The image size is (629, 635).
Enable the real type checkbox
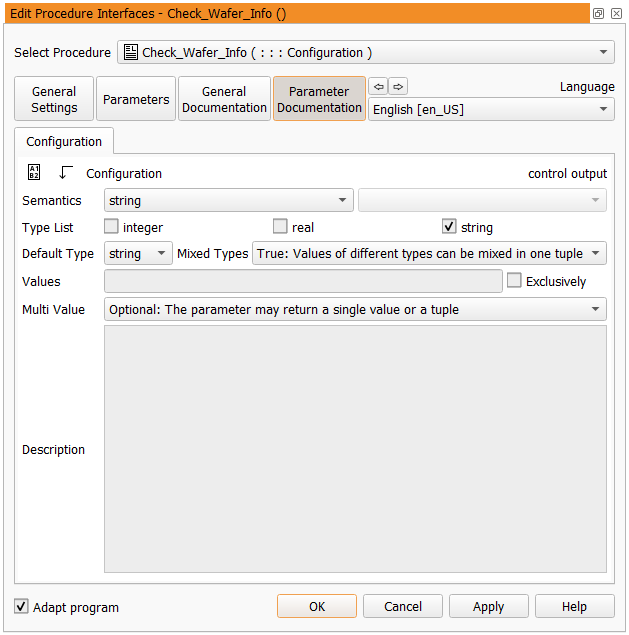(280, 227)
